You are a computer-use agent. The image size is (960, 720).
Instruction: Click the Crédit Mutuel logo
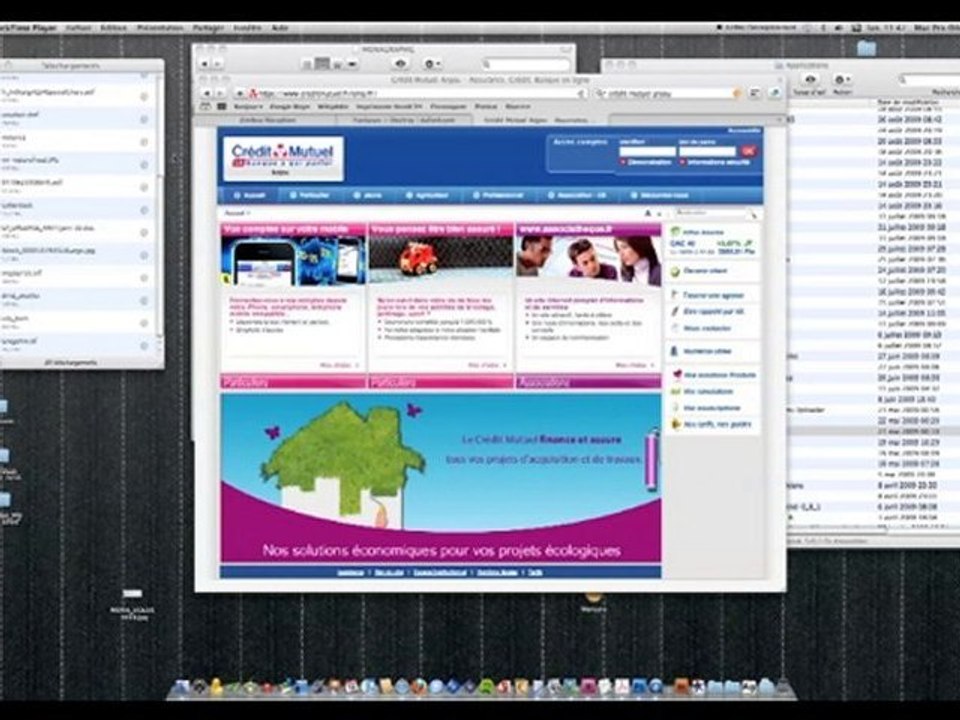click(283, 158)
